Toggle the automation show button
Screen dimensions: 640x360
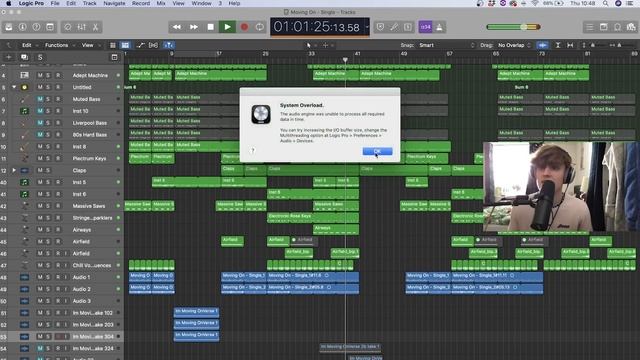(140, 45)
